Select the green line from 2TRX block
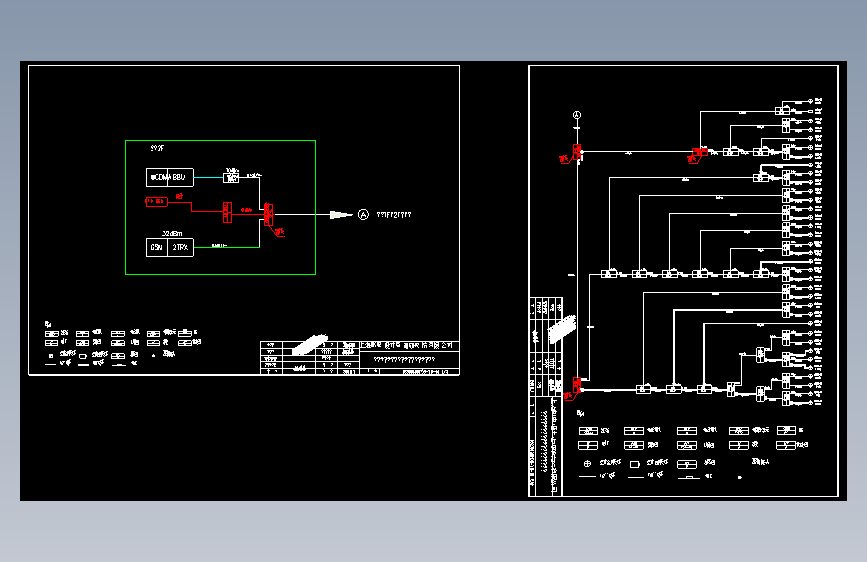 [227, 247]
